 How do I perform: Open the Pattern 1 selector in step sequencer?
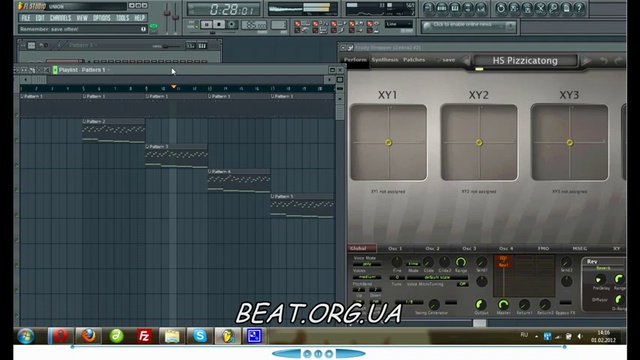coord(83,45)
